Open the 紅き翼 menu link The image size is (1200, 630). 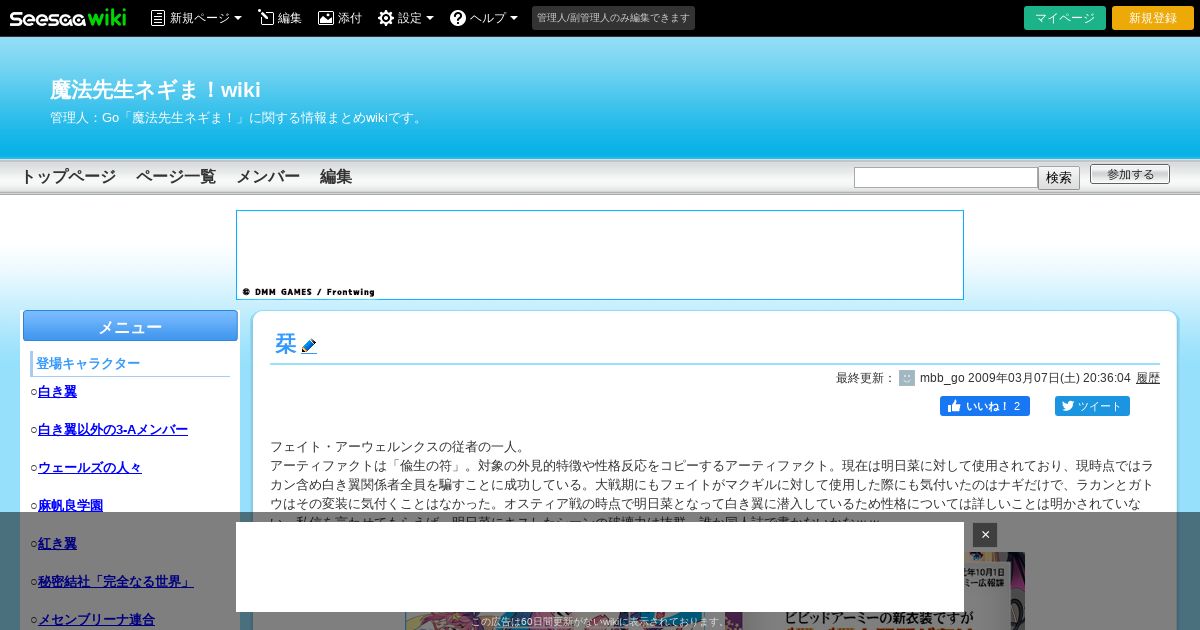(x=57, y=544)
